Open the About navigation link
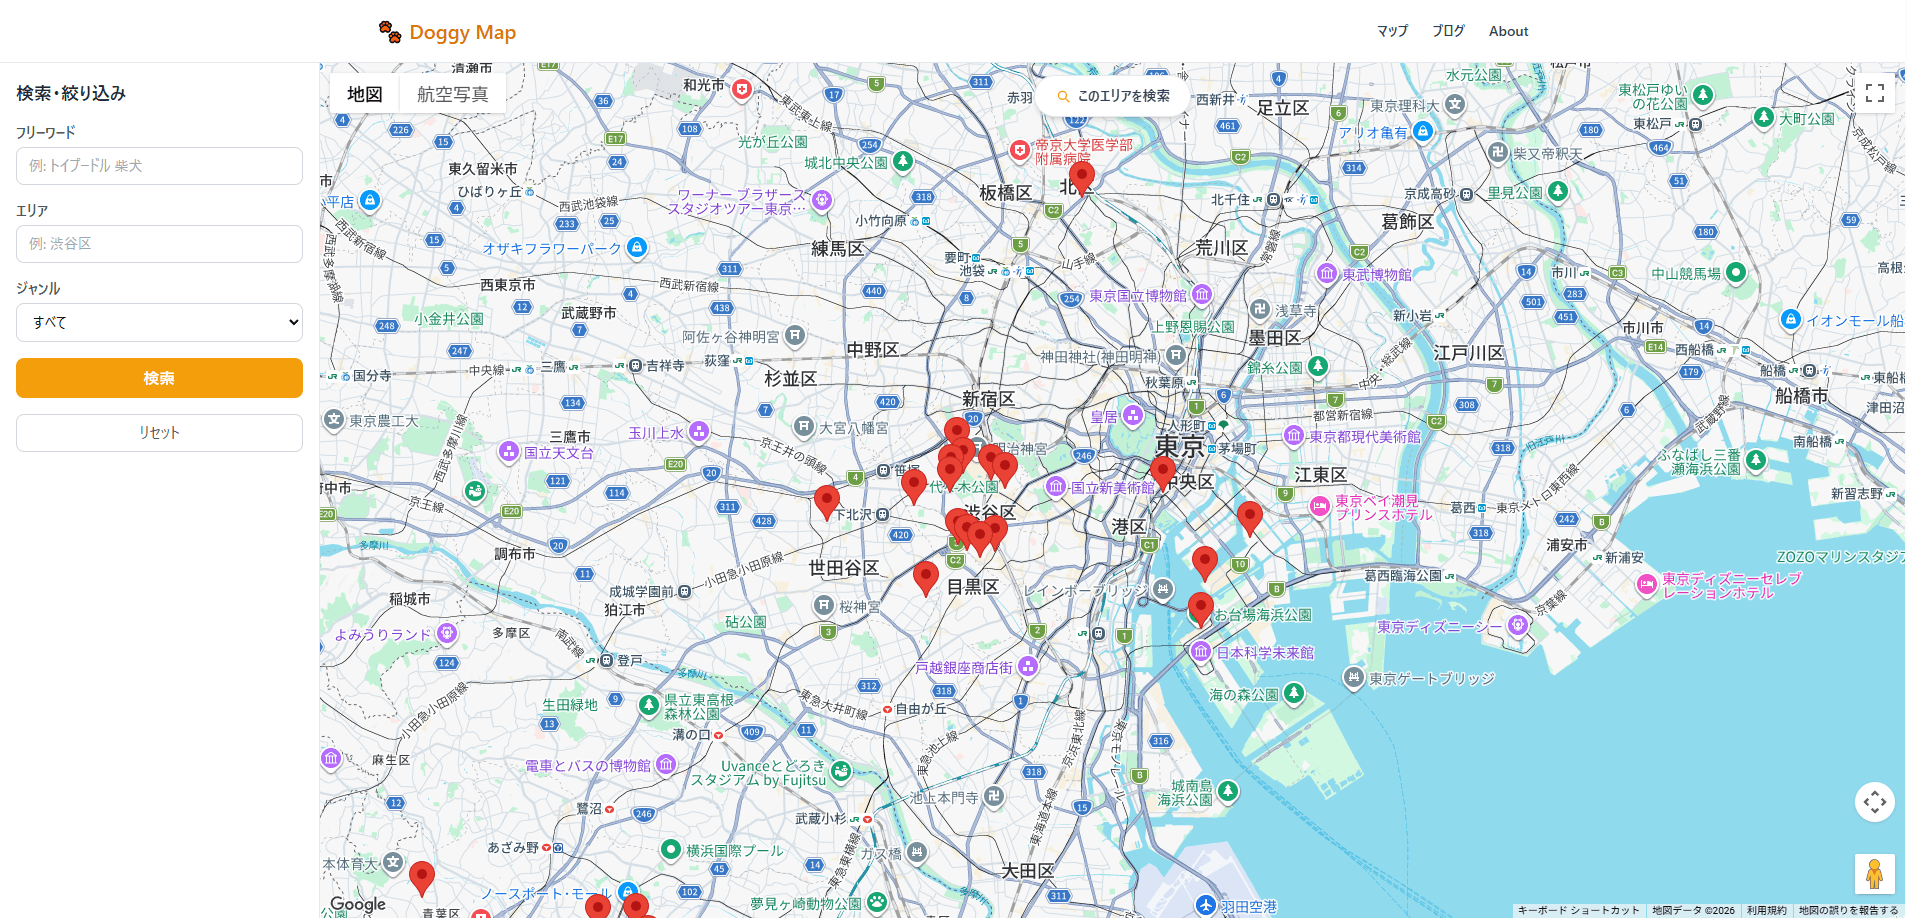The height and width of the screenshot is (918, 1907). (1508, 31)
